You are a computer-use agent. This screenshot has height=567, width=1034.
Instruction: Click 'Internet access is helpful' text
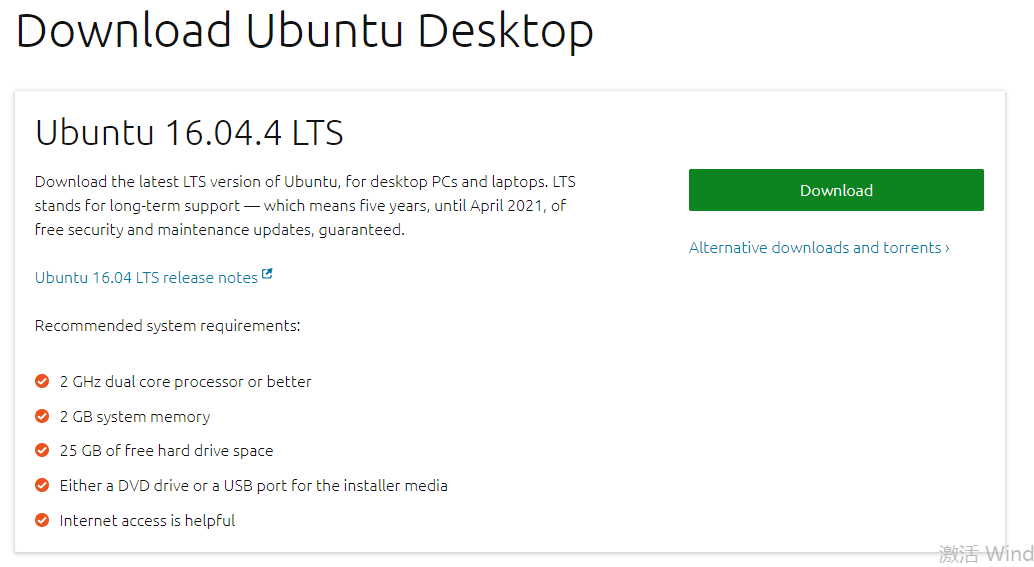pyautogui.click(x=147, y=521)
